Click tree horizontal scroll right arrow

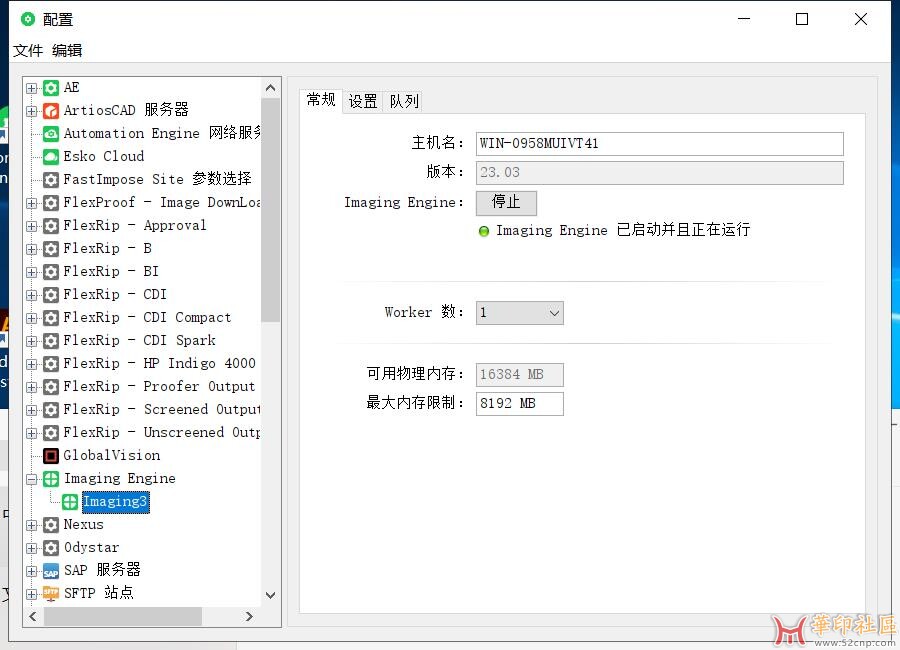click(249, 616)
